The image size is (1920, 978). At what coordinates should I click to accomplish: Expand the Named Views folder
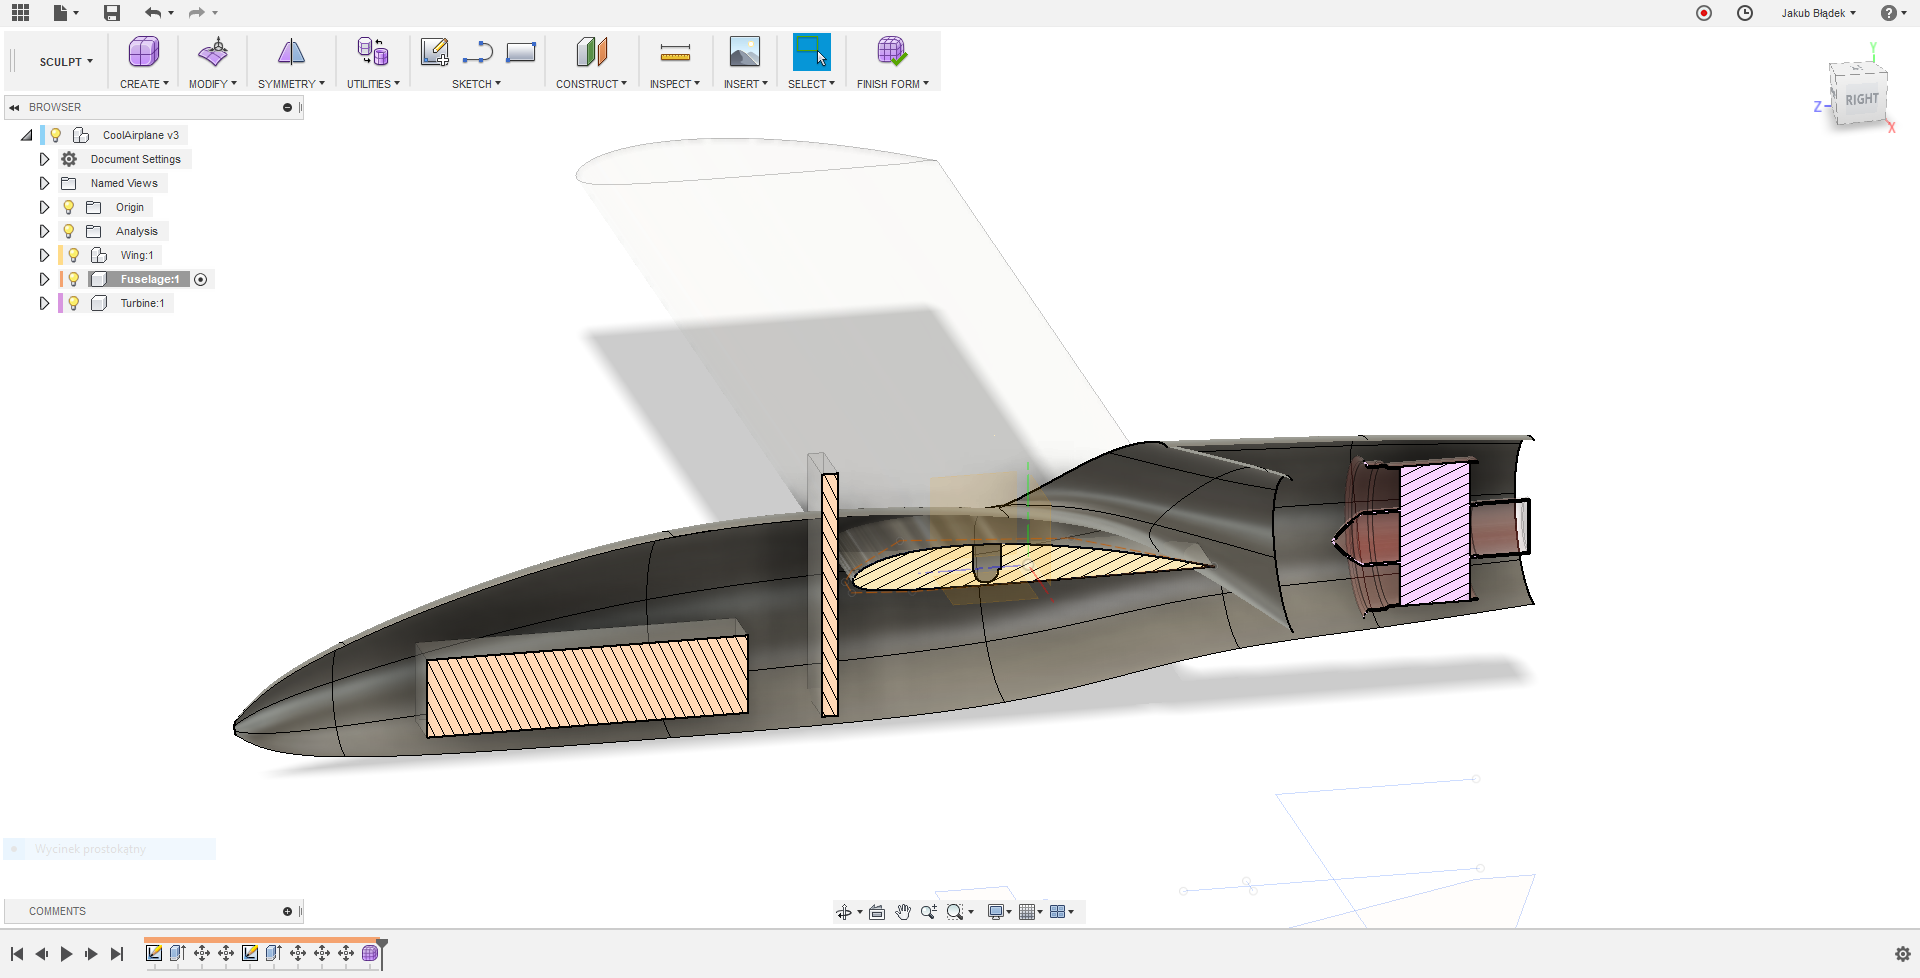click(x=44, y=183)
